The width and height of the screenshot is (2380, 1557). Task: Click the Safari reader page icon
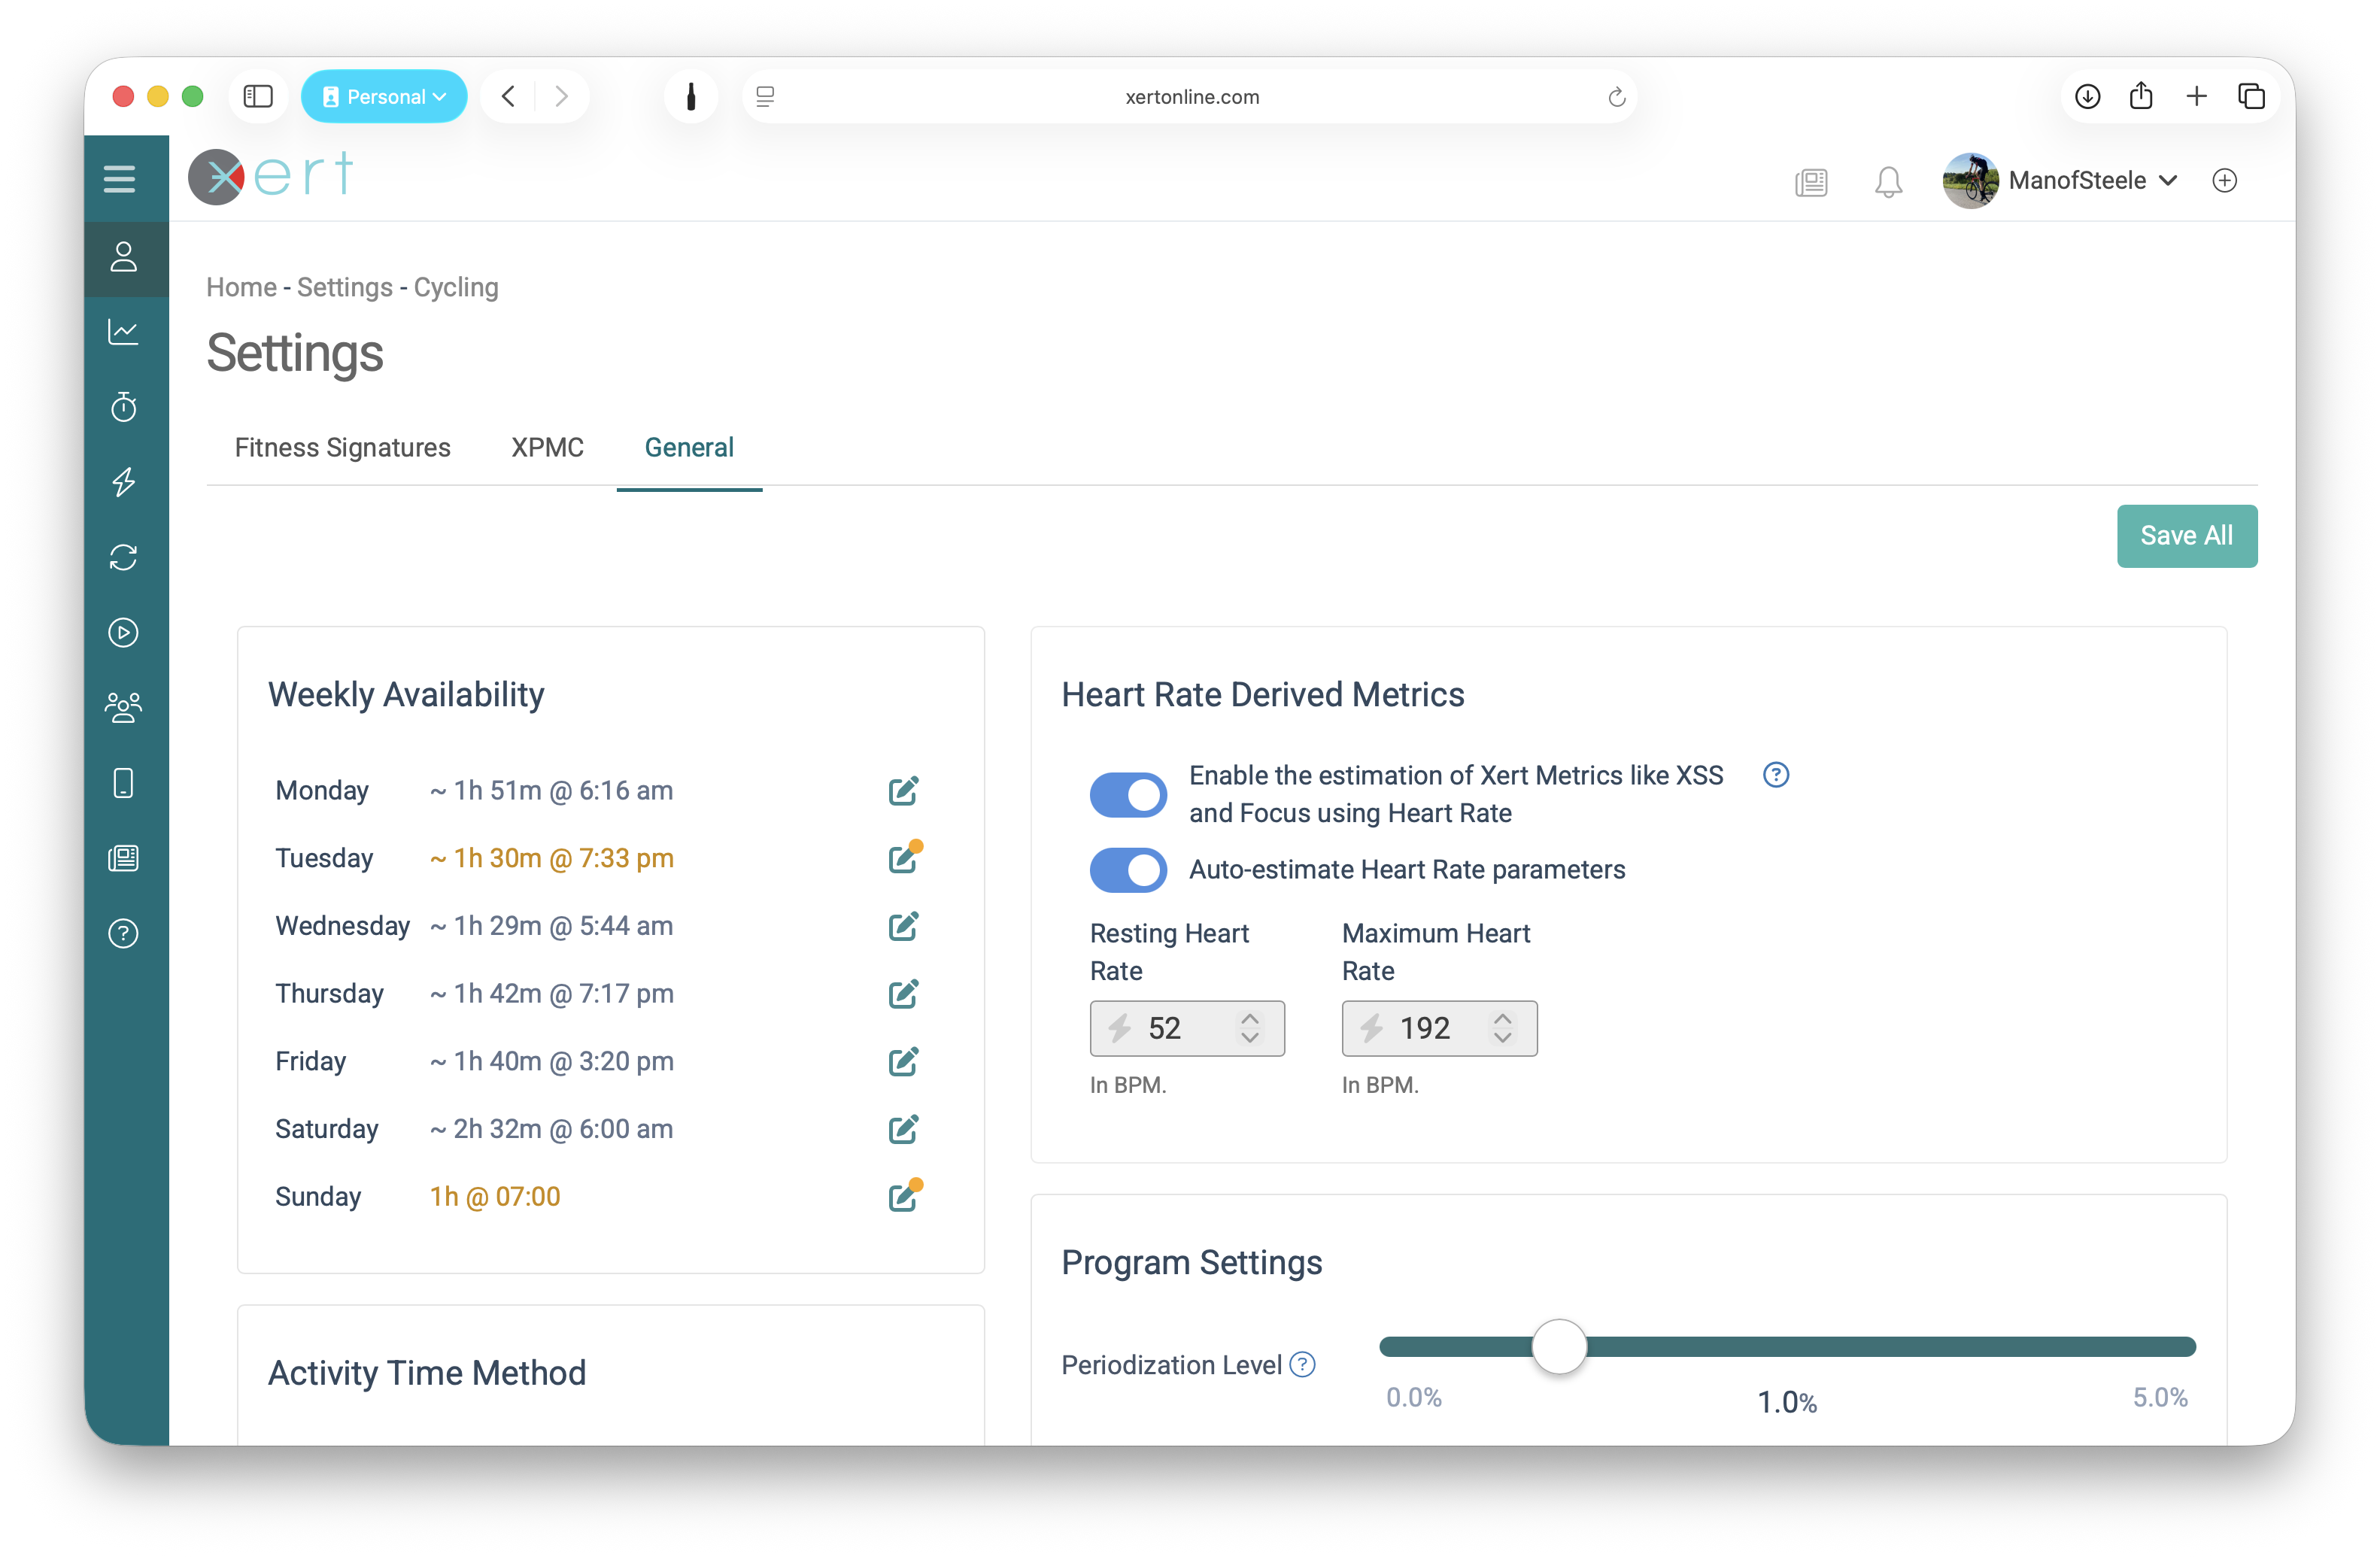pos(765,97)
